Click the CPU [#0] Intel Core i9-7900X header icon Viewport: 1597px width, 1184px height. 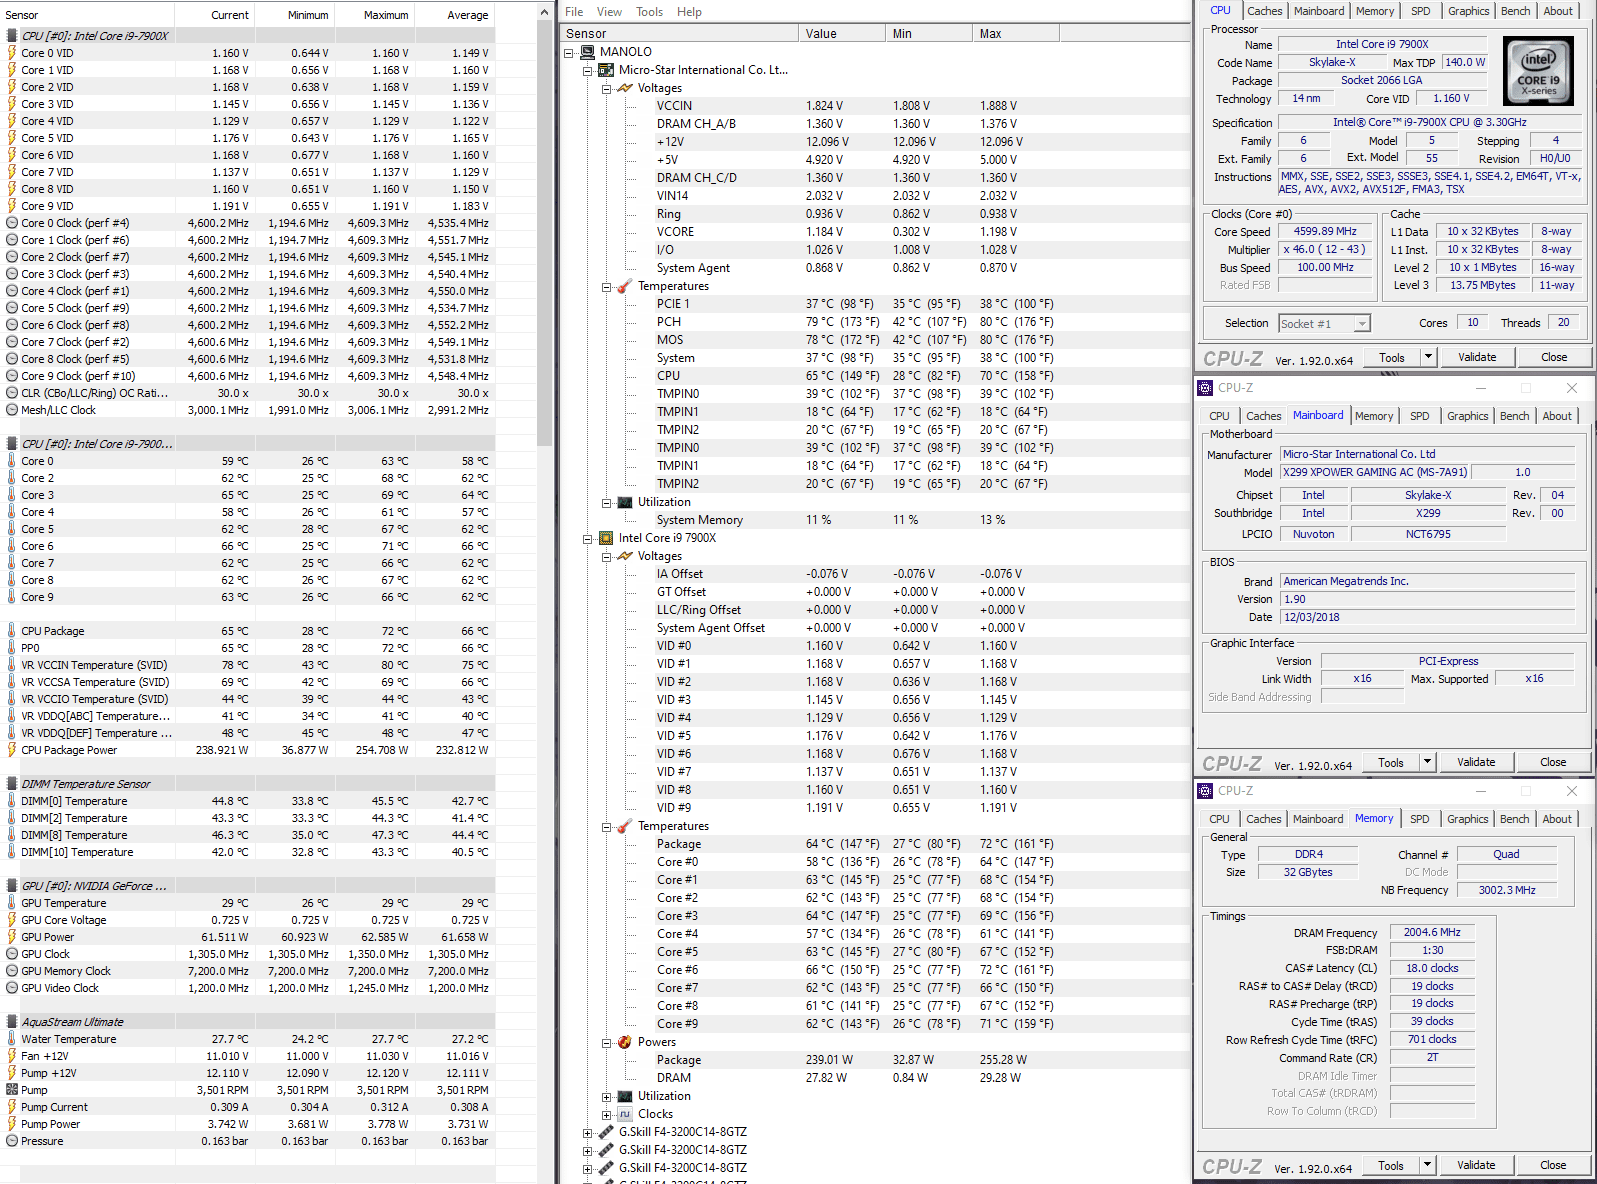[x=12, y=36]
